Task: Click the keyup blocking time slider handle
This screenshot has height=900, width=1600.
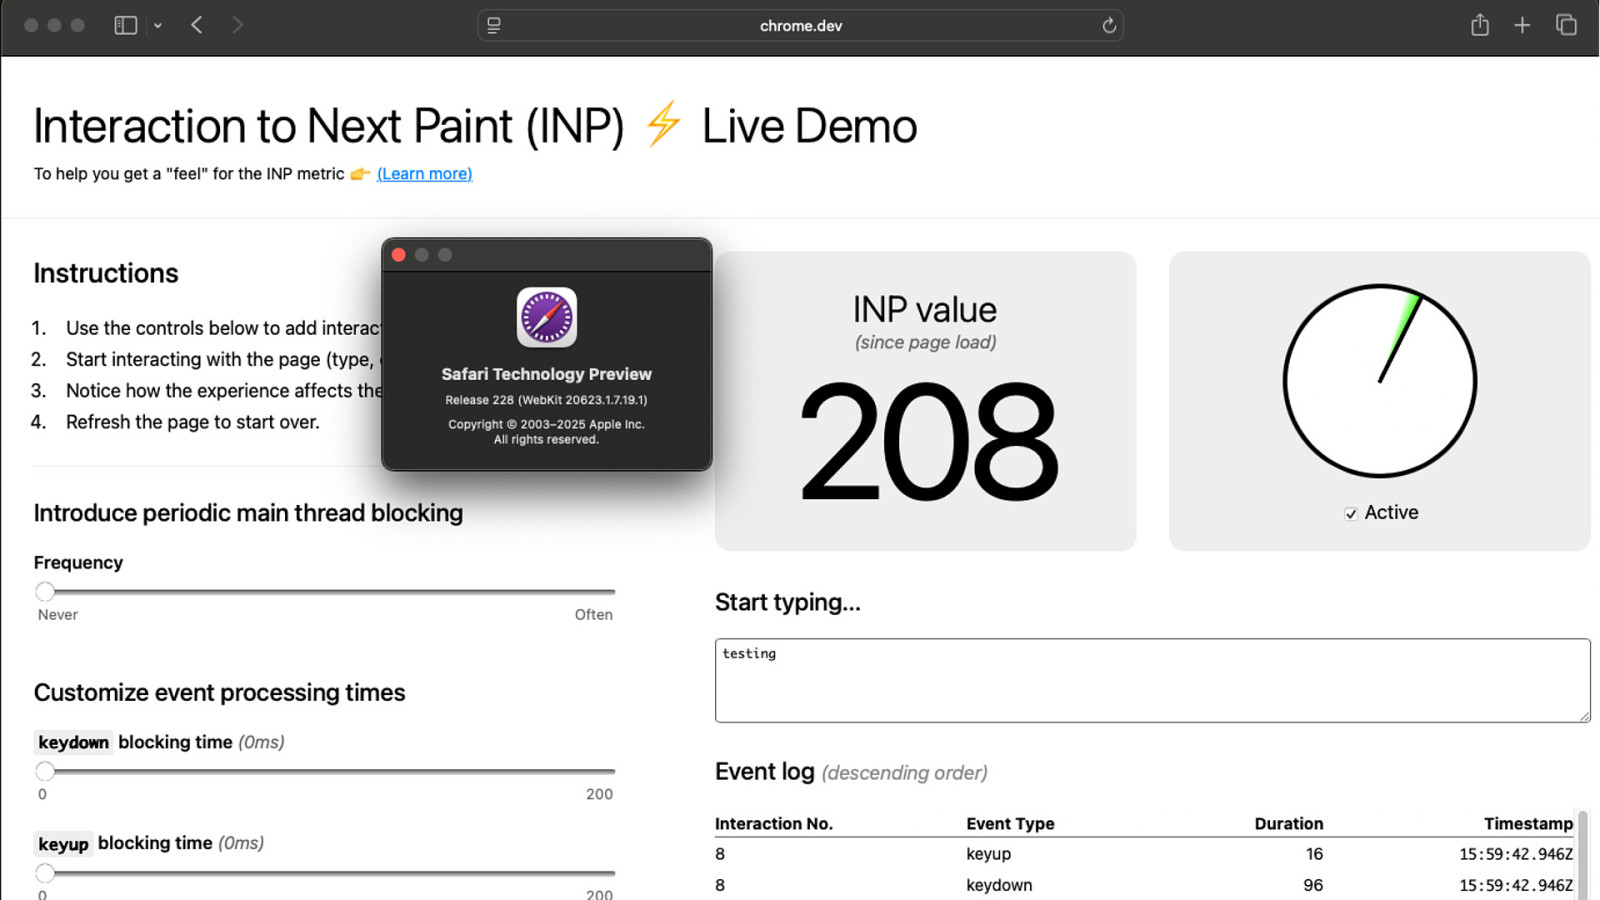Action: point(45,873)
